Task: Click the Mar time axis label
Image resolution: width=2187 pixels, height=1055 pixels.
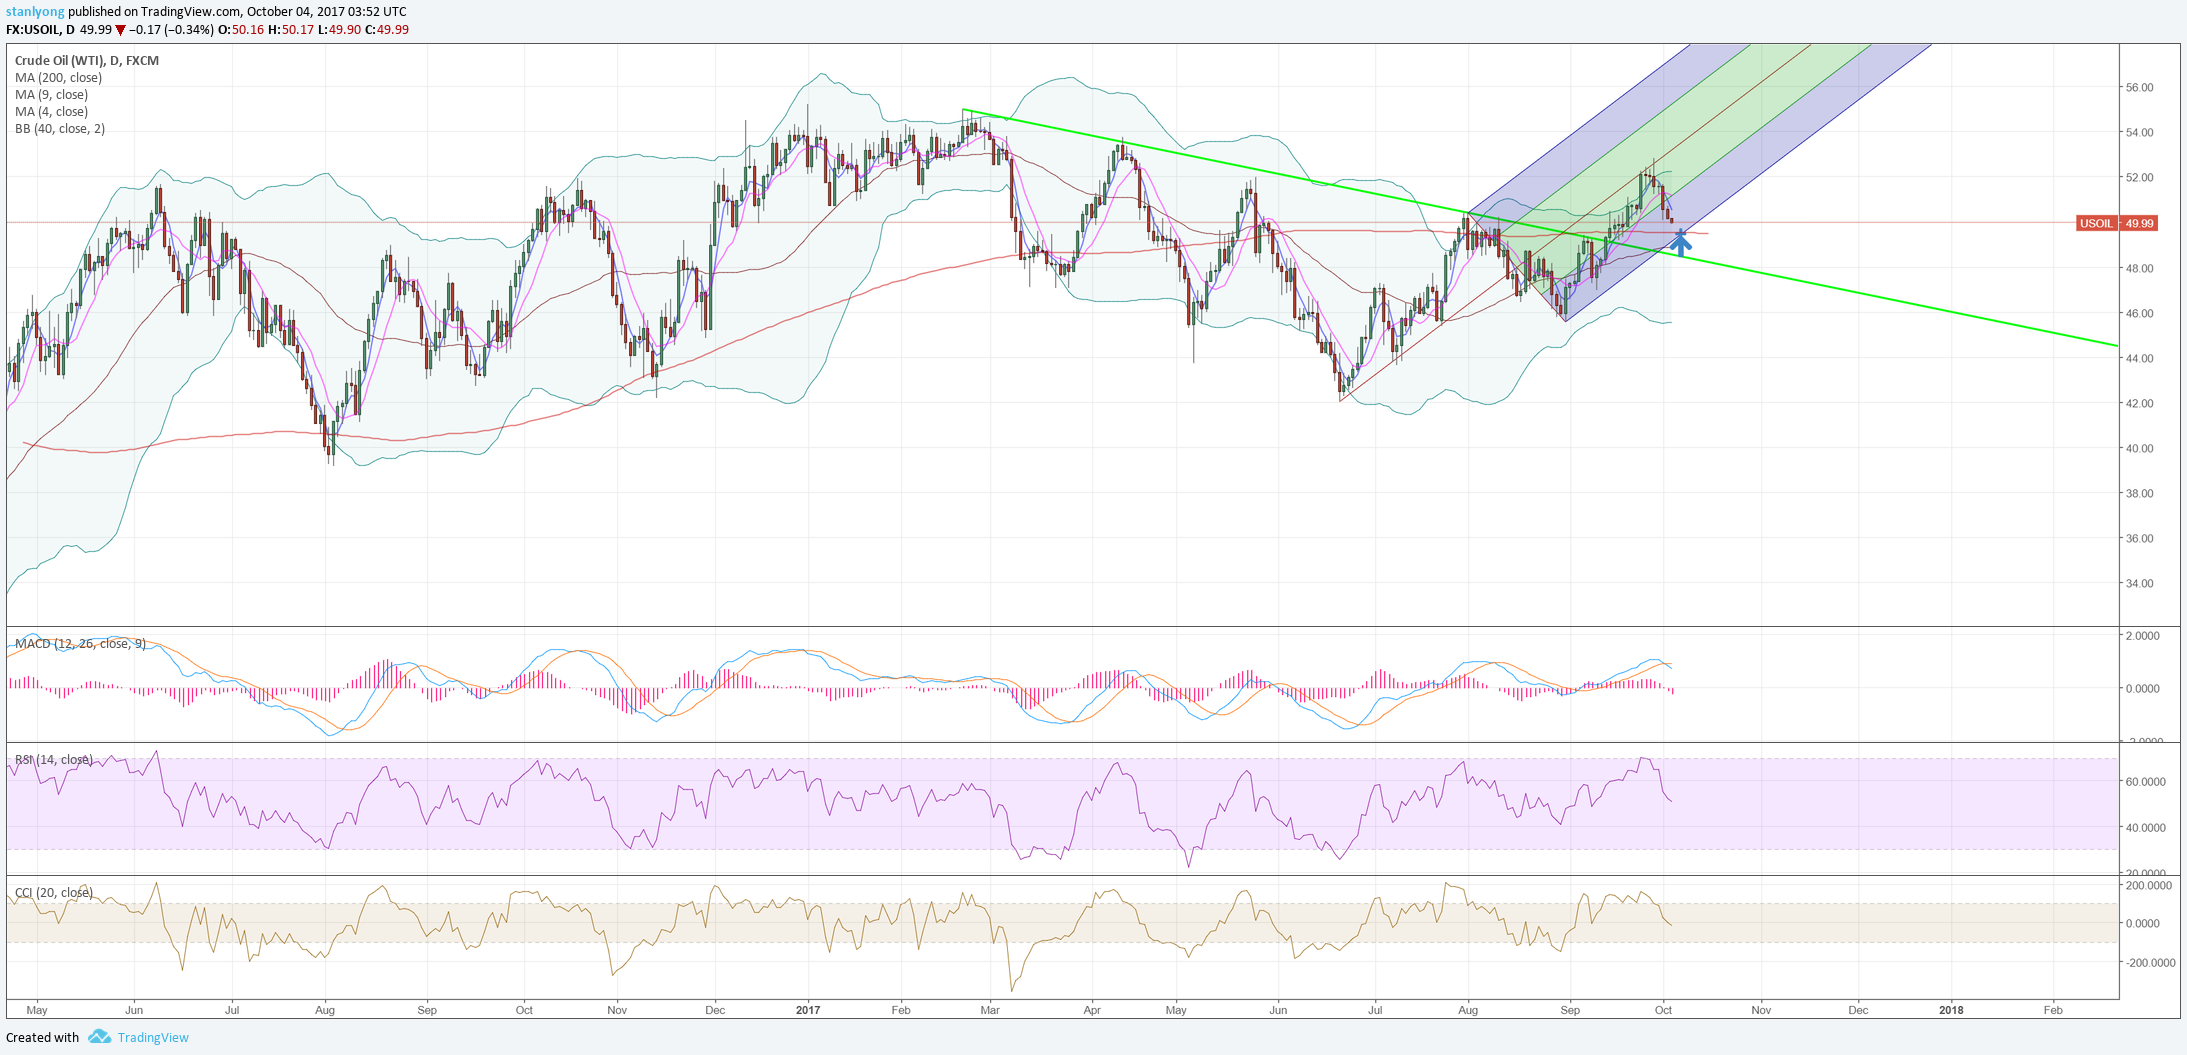Action: click(x=990, y=1010)
